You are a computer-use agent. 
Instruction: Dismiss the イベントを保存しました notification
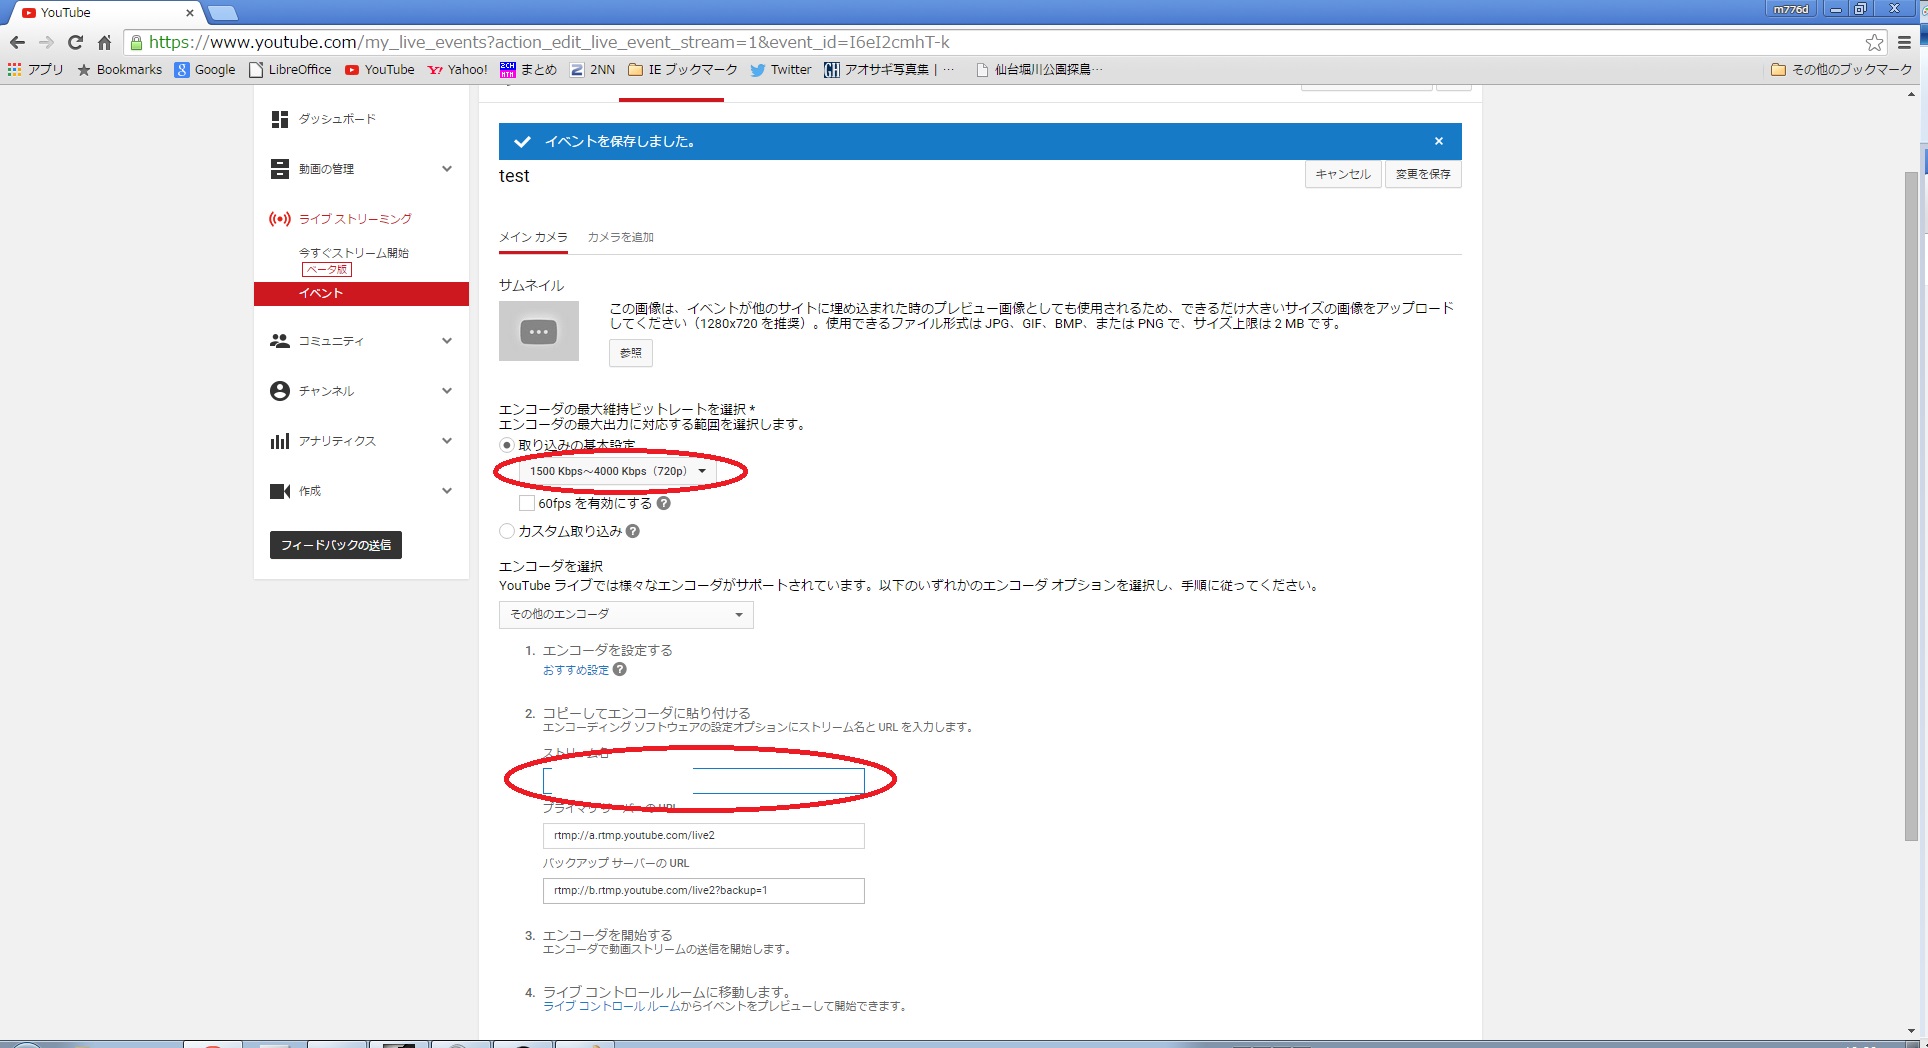click(1439, 141)
